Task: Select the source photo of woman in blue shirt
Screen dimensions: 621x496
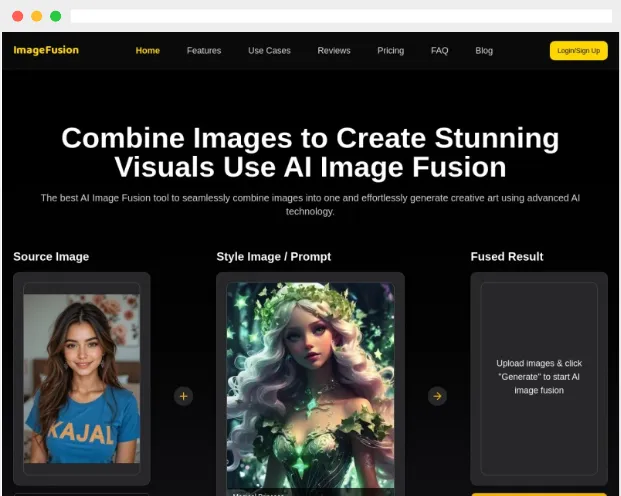Action: [82, 377]
